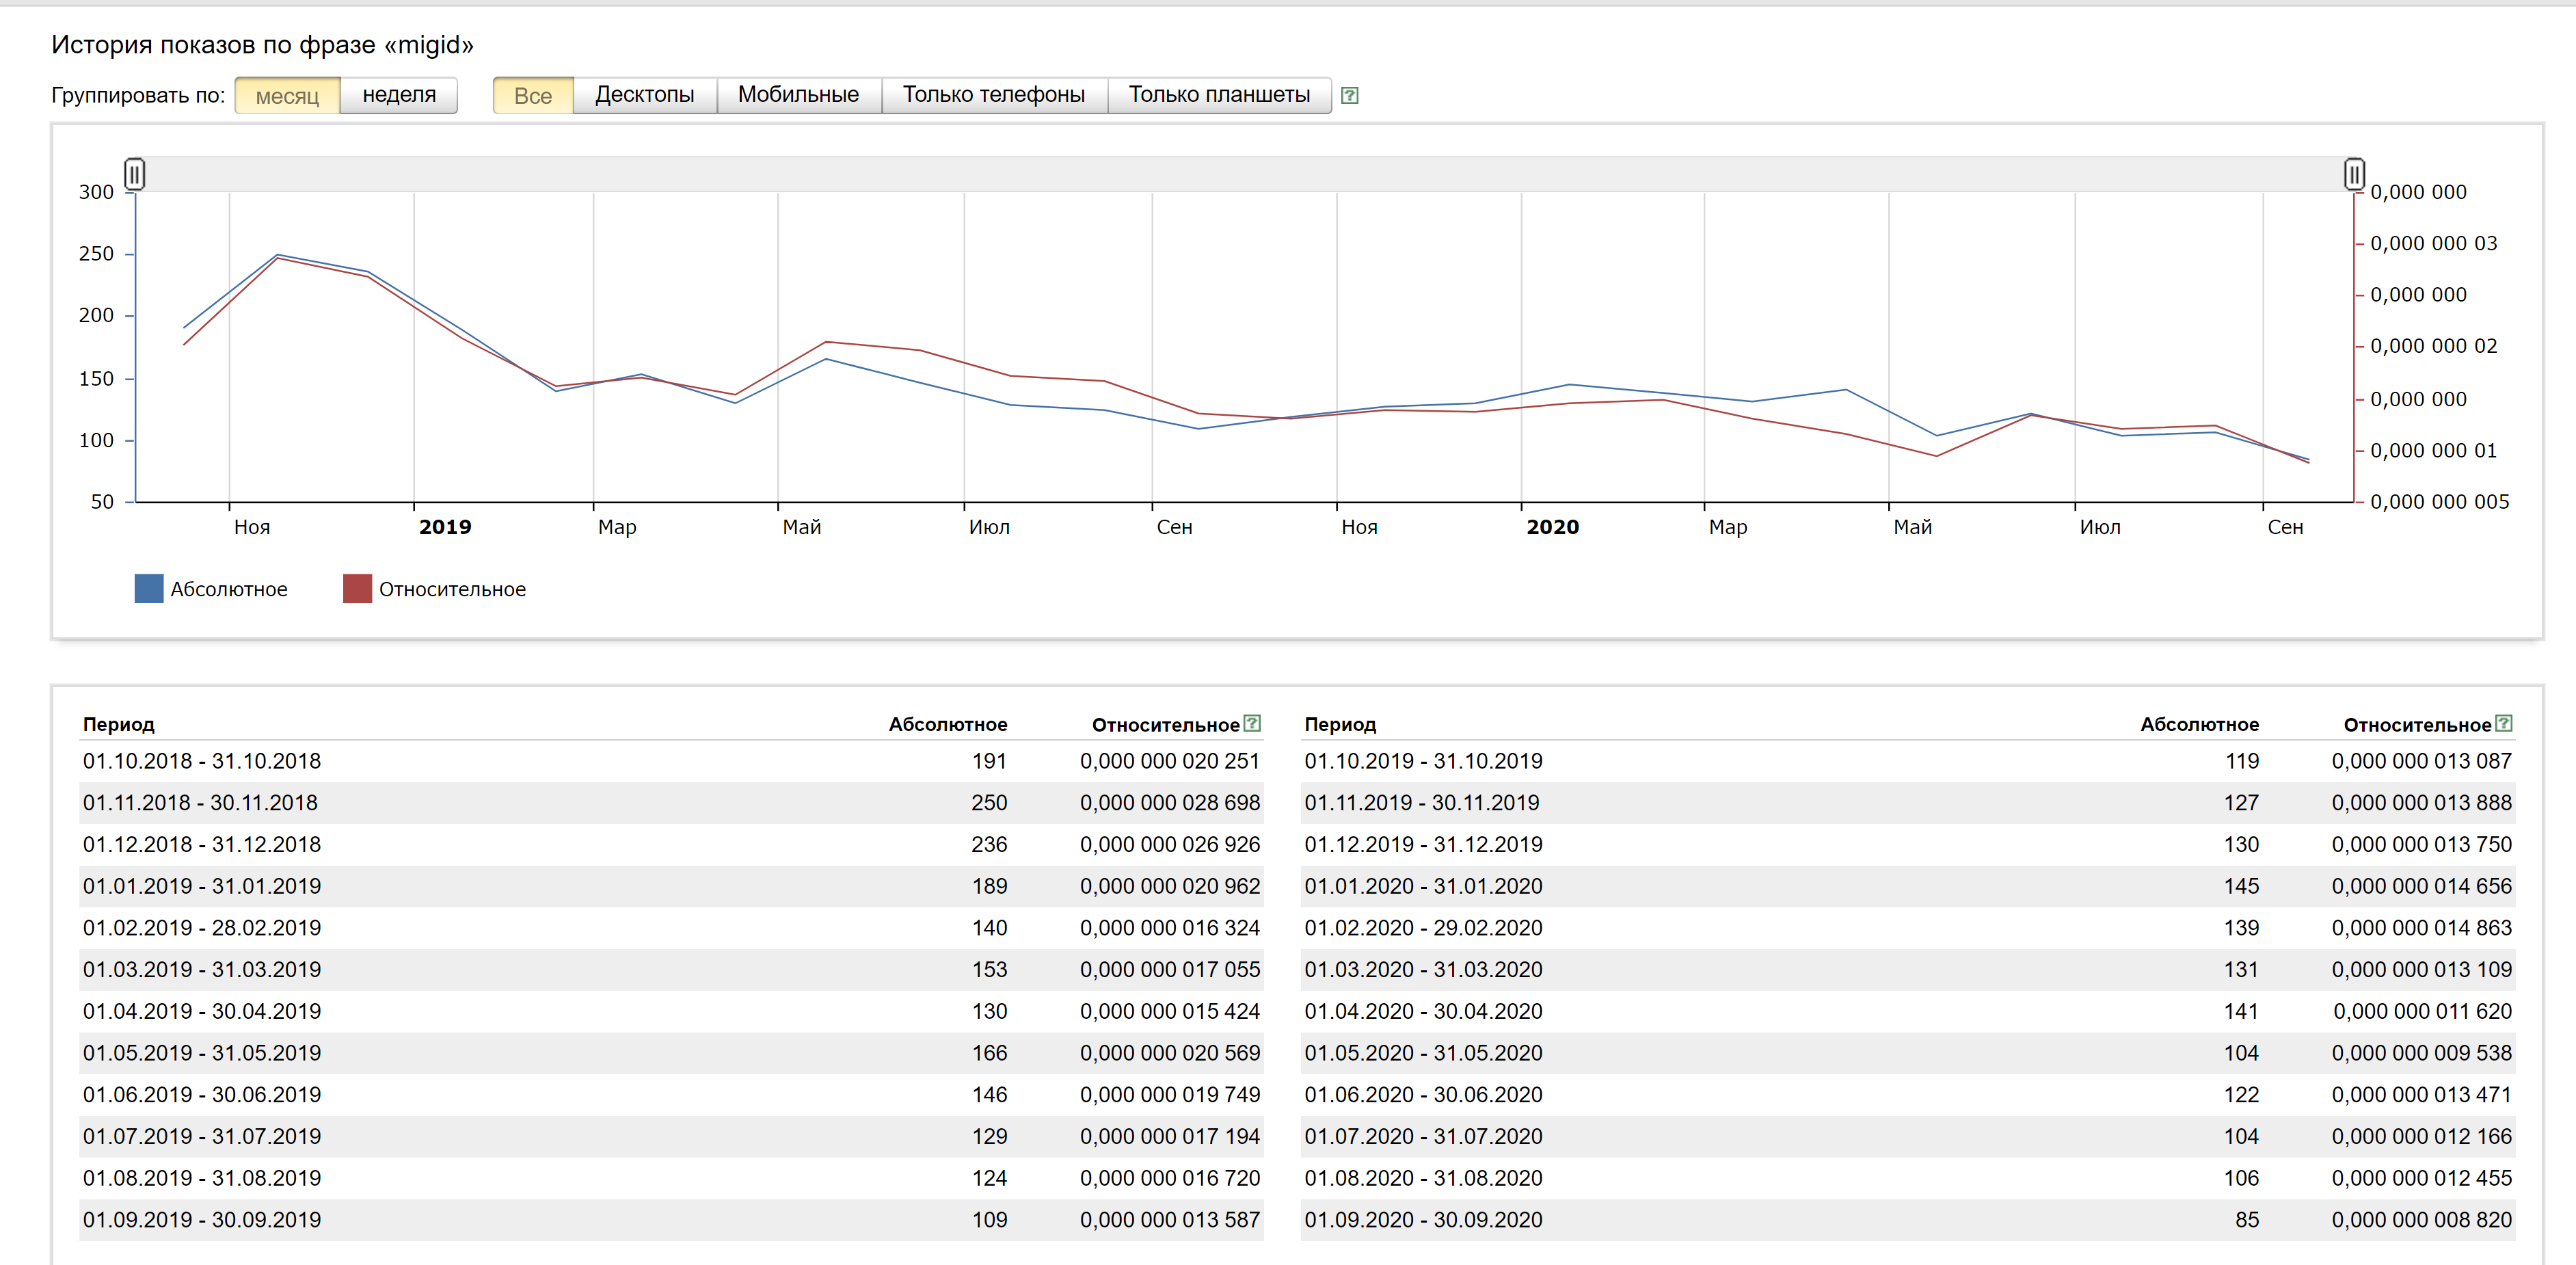Screen dimensions: 2576x1265
Task: Toggle the red Относительное legend swatch
Action: [357, 589]
